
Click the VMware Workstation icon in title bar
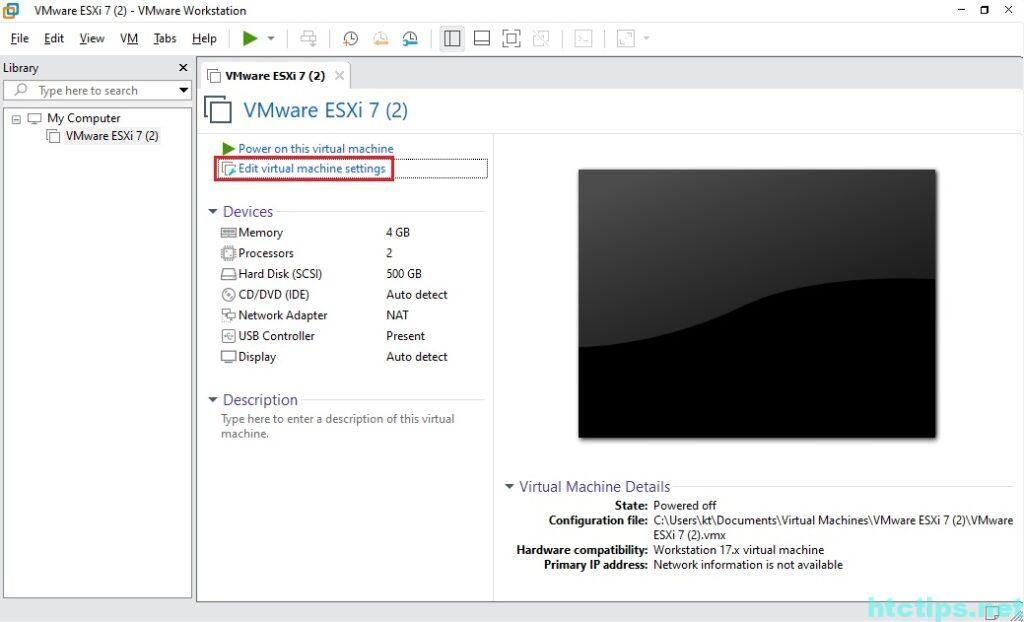tap(11, 10)
